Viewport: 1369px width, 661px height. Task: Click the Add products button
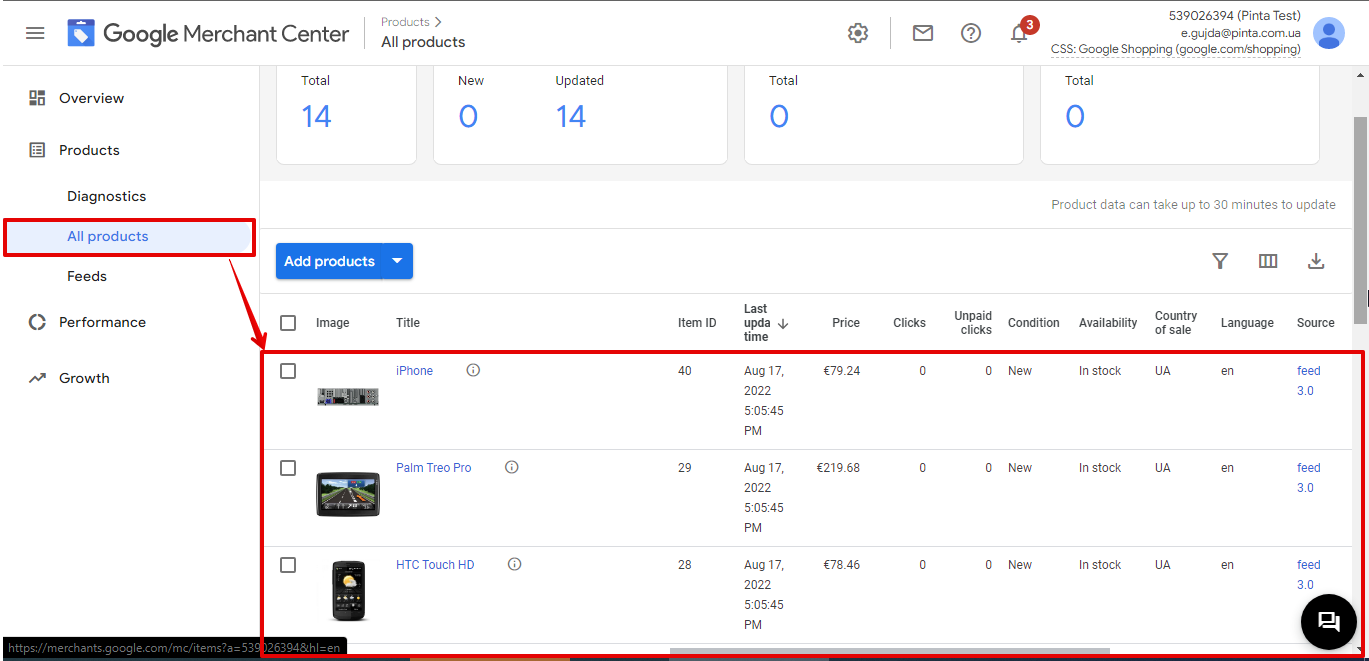click(329, 261)
